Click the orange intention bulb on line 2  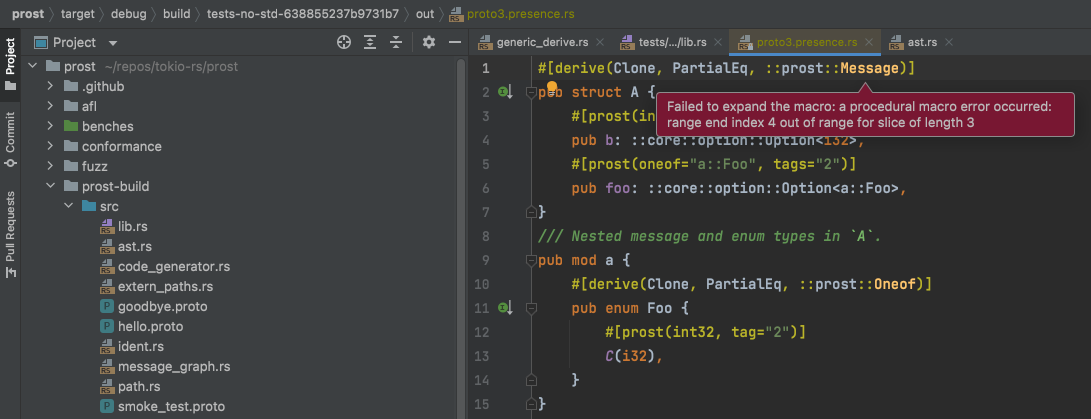(552, 88)
